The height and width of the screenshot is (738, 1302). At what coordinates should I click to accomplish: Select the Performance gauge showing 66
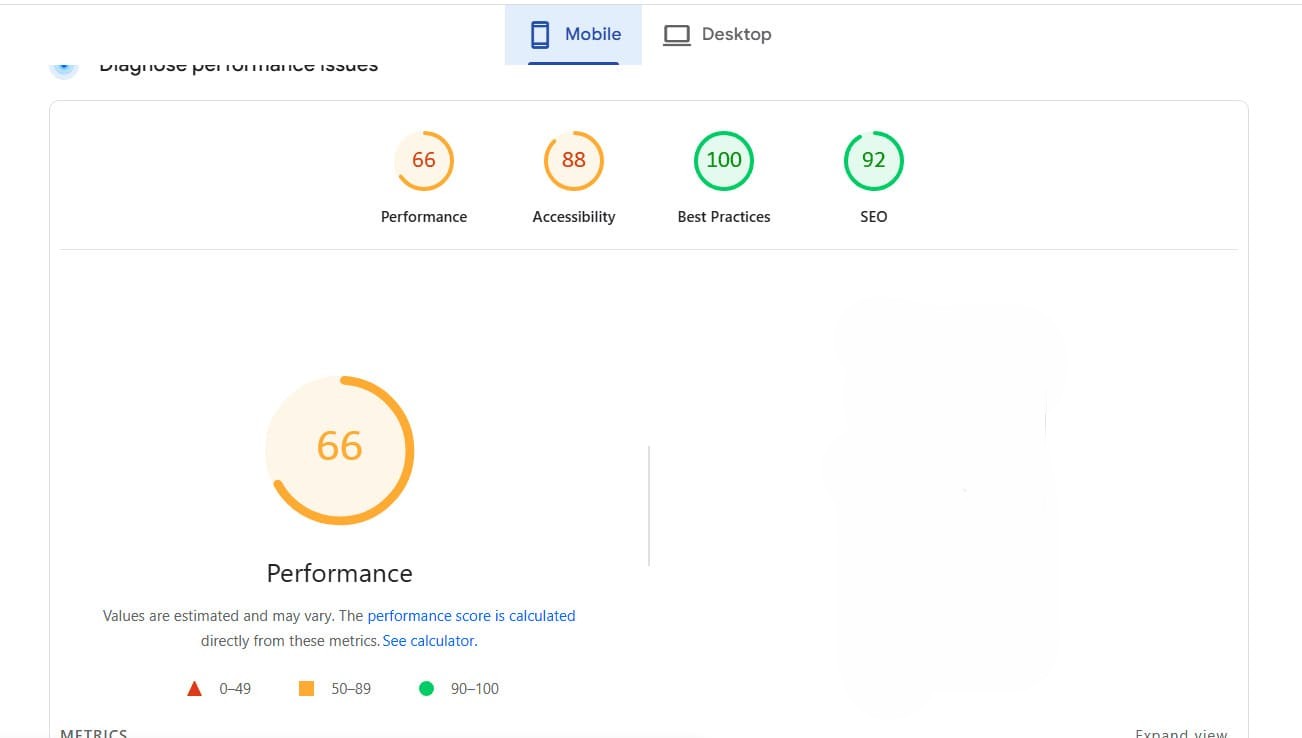click(424, 160)
